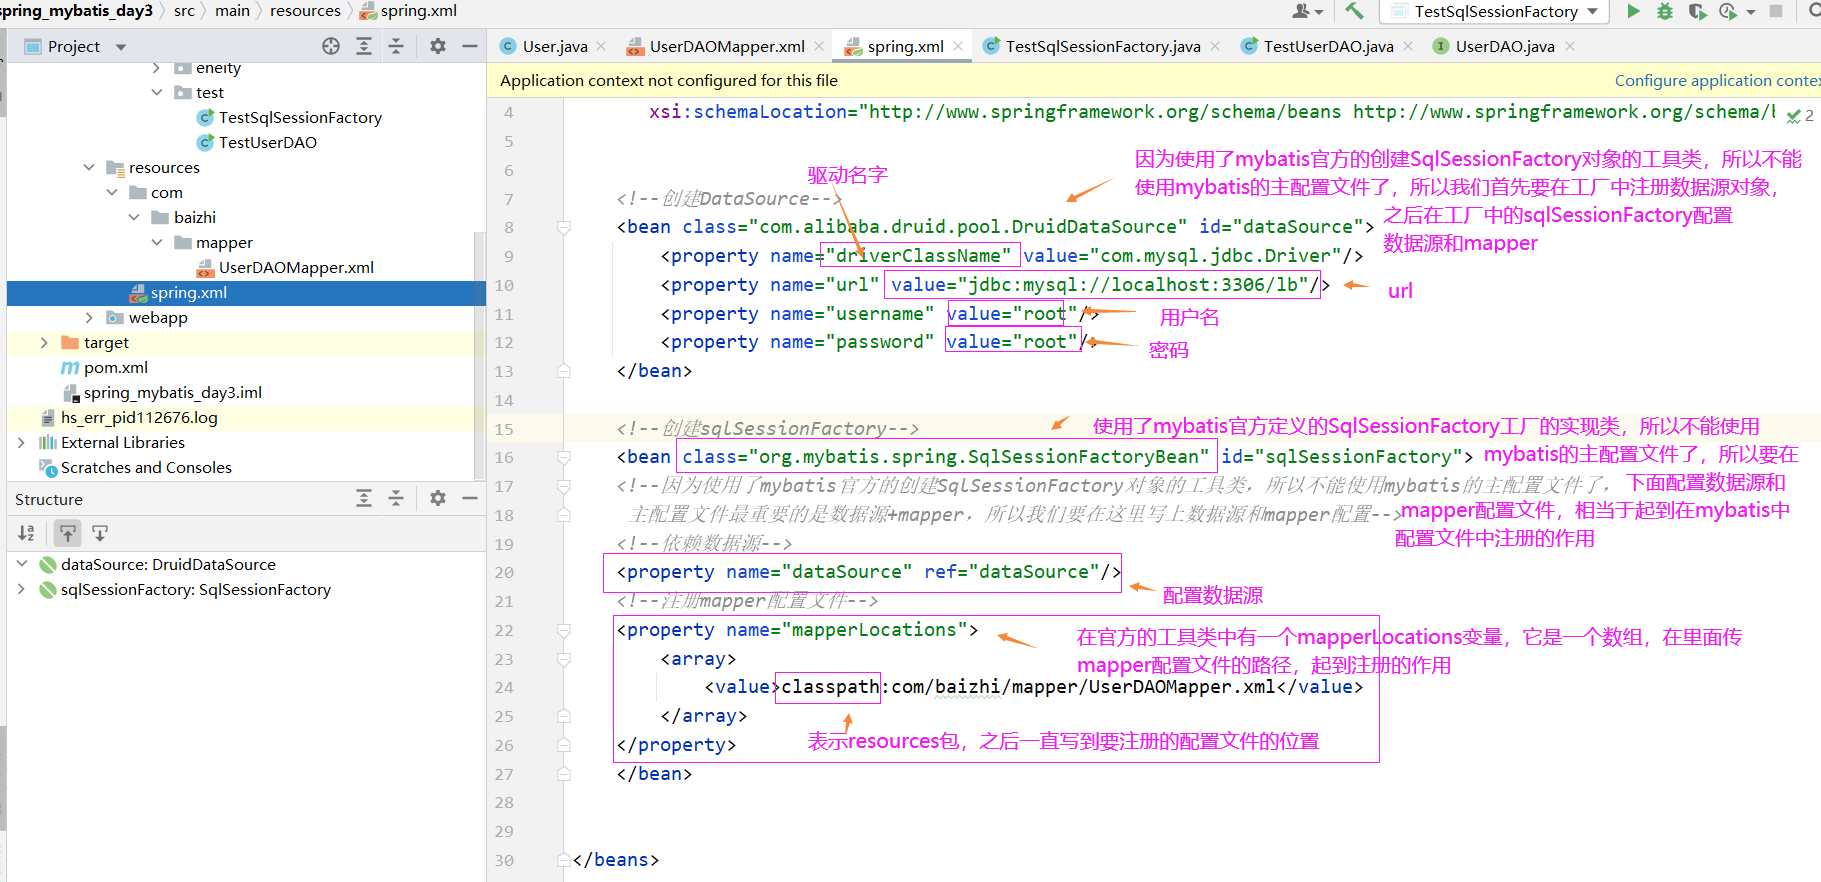Click the src breadcrumb
The image size is (1821, 882).
(184, 10)
